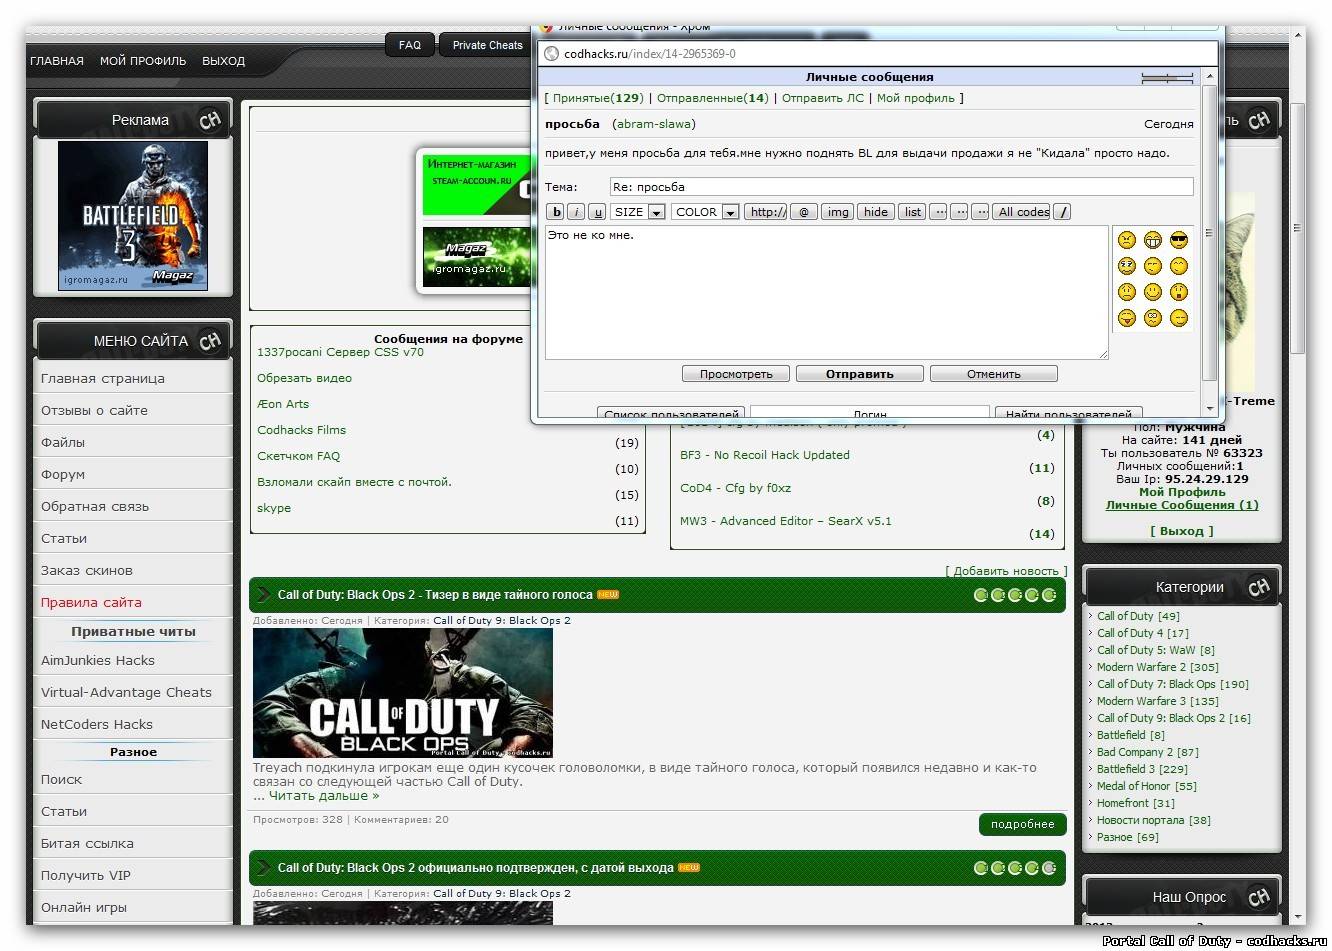Insert list tag in message editor
The height and width of the screenshot is (951, 1332).
(913, 212)
